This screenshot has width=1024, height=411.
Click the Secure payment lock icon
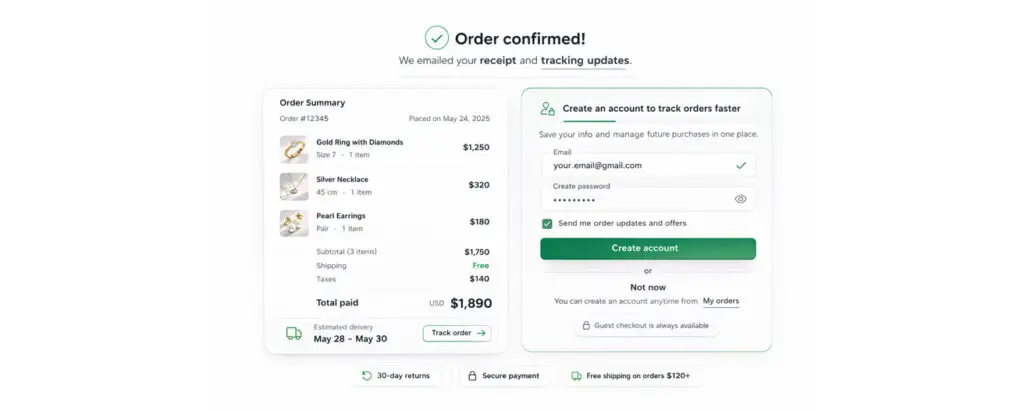coord(471,376)
